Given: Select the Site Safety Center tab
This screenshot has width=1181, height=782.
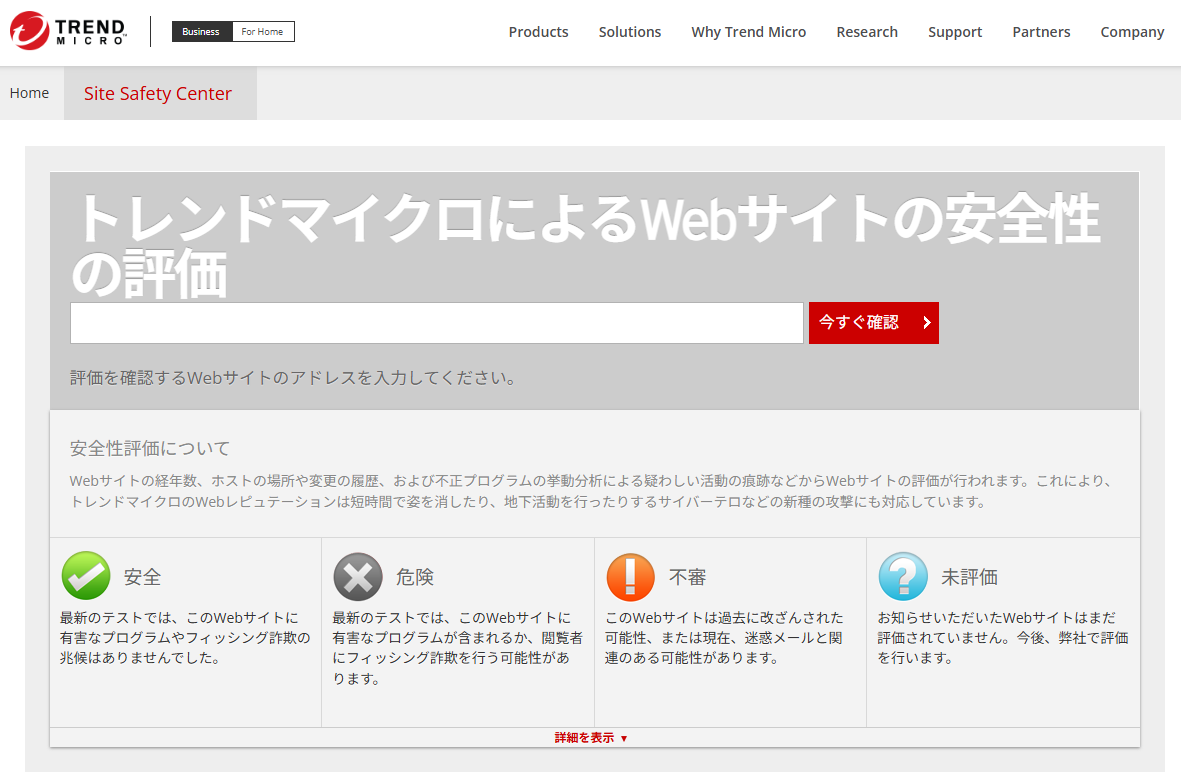Looking at the screenshot, I should point(160,93).
